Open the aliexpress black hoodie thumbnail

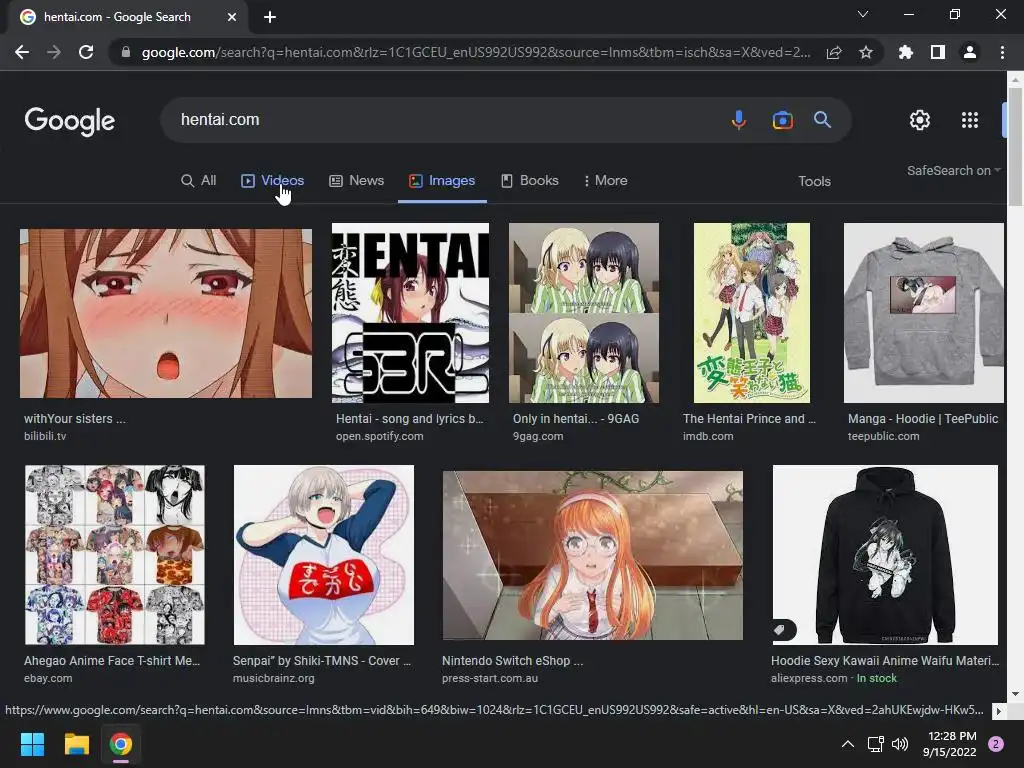pos(886,555)
